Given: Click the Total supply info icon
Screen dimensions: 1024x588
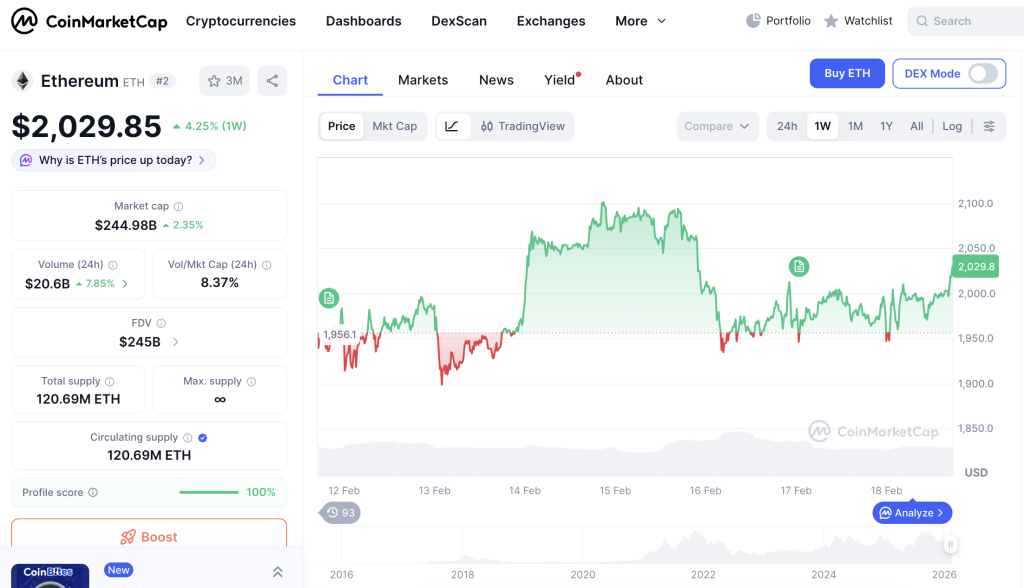Looking at the screenshot, I should pos(110,382).
